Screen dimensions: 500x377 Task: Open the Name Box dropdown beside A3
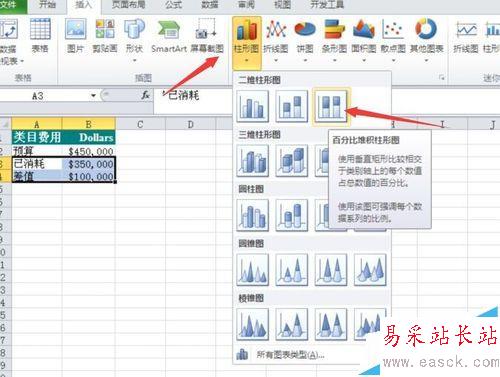coord(94,96)
